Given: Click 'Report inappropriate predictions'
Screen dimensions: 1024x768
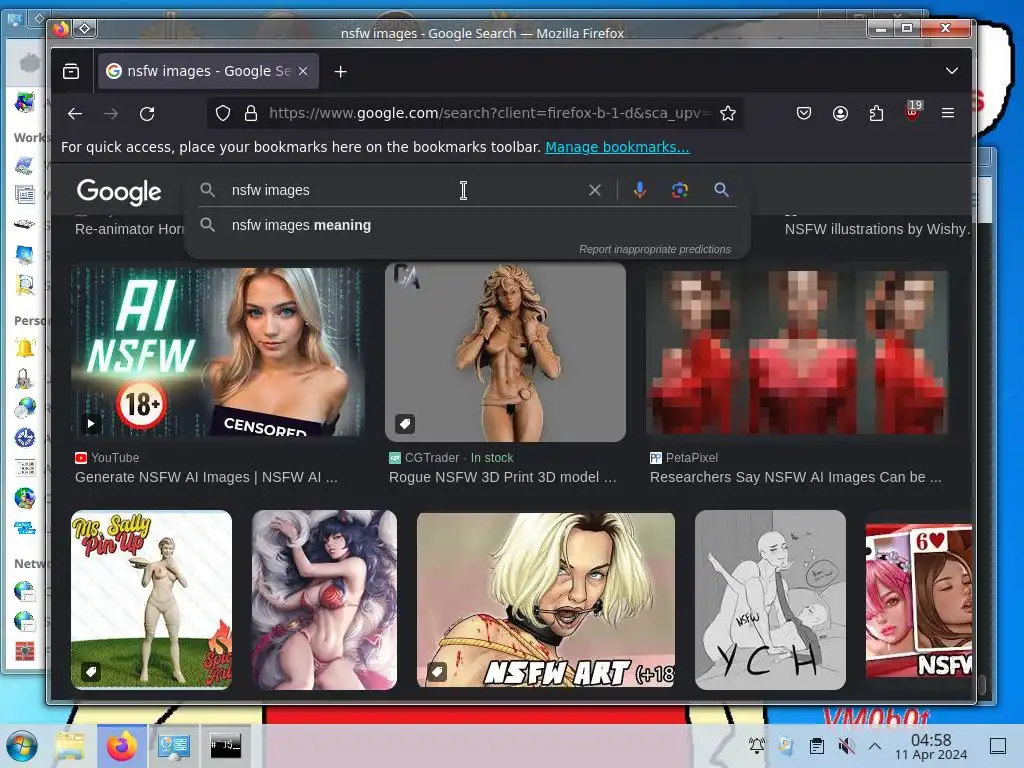Looking at the screenshot, I should (654, 249).
